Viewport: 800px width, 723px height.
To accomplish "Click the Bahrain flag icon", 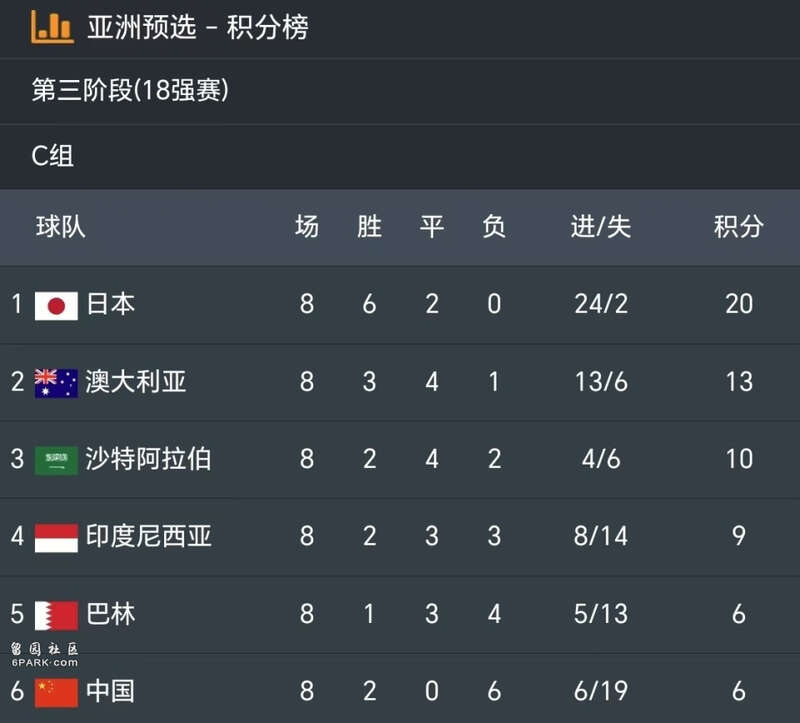I will [x=56, y=615].
